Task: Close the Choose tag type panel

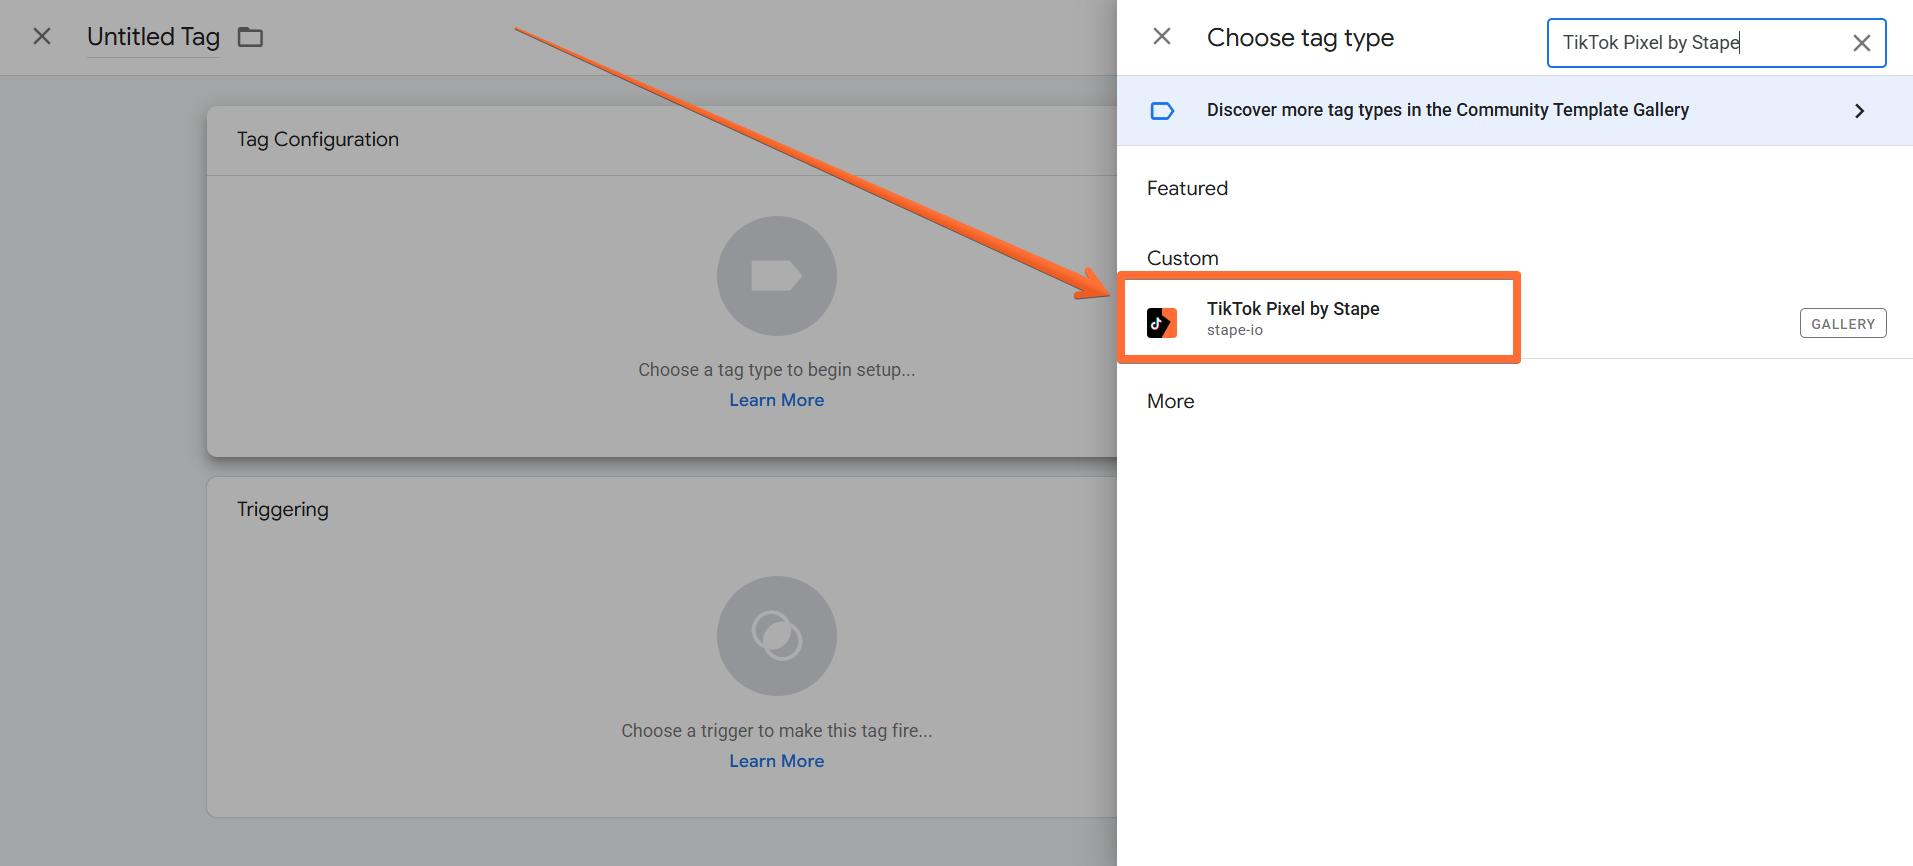Action: click(1162, 37)
